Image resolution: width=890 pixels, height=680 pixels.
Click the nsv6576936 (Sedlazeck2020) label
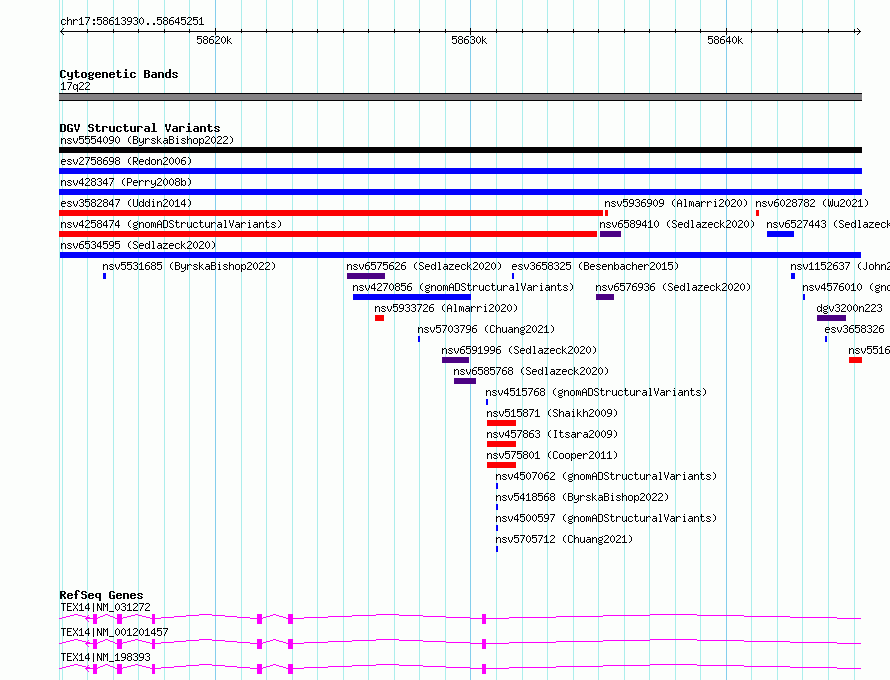click(673, 287)
